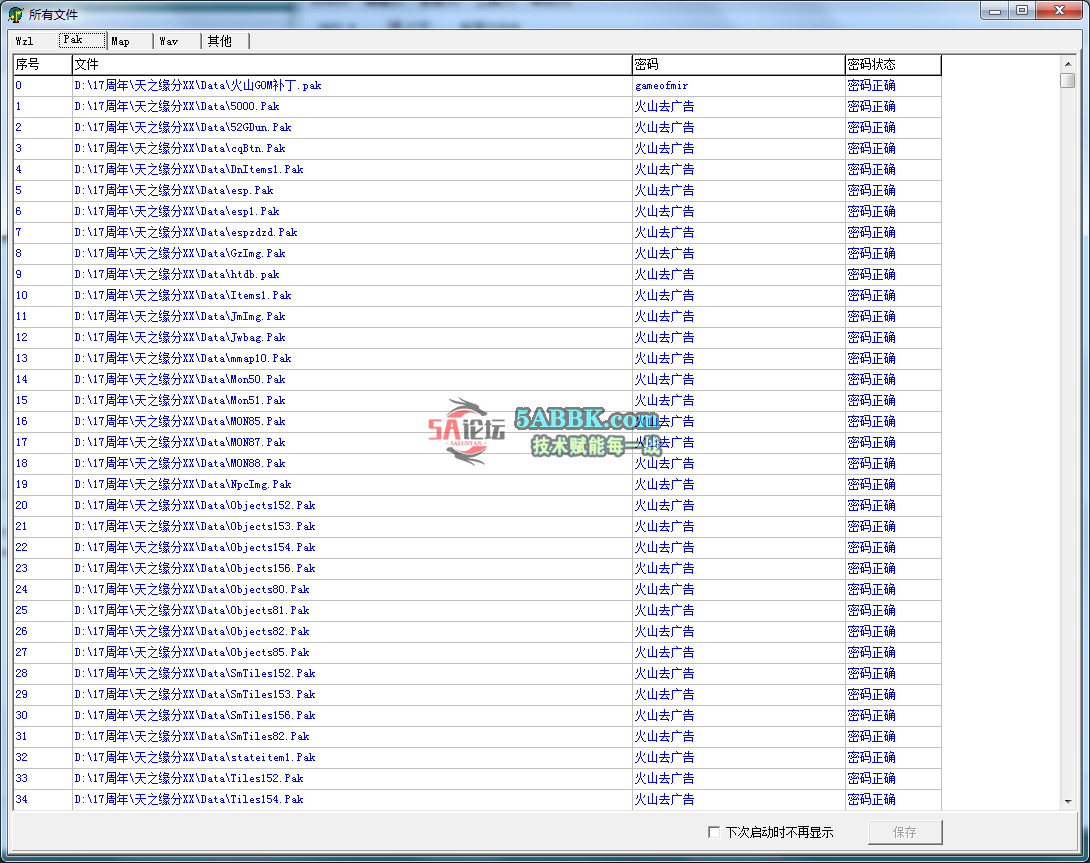Image resolution: width=1090 pixels, height=863 pixels.
Task: Select the Objects80.Pak file path
Action: click(192, 589)
